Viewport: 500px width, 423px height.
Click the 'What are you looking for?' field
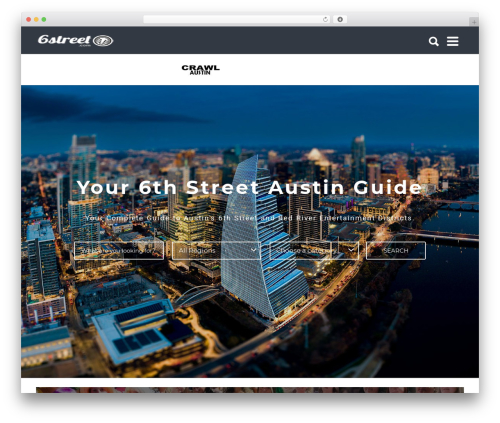[119, 250]
